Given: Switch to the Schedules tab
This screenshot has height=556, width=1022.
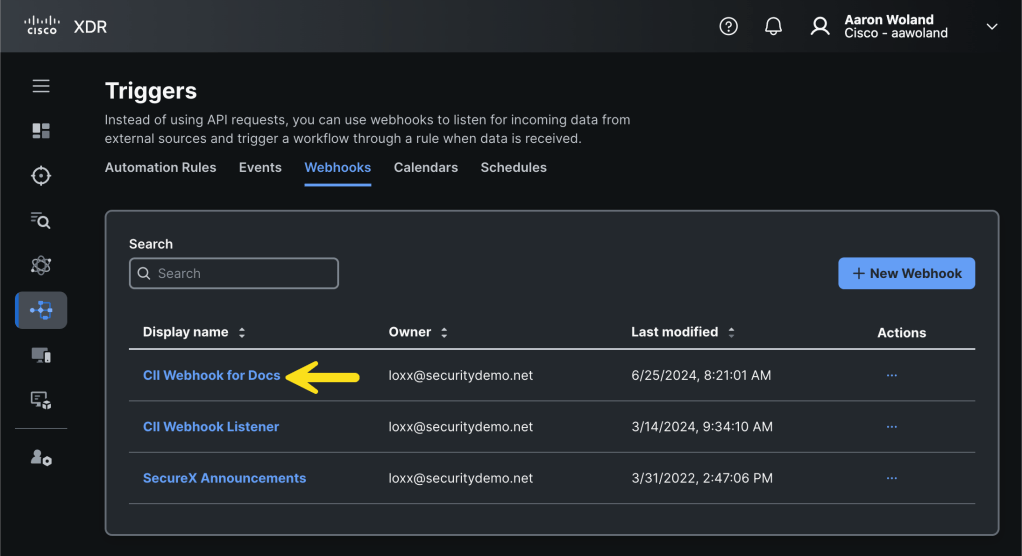Looking at the screenshot, I should 514,168.
